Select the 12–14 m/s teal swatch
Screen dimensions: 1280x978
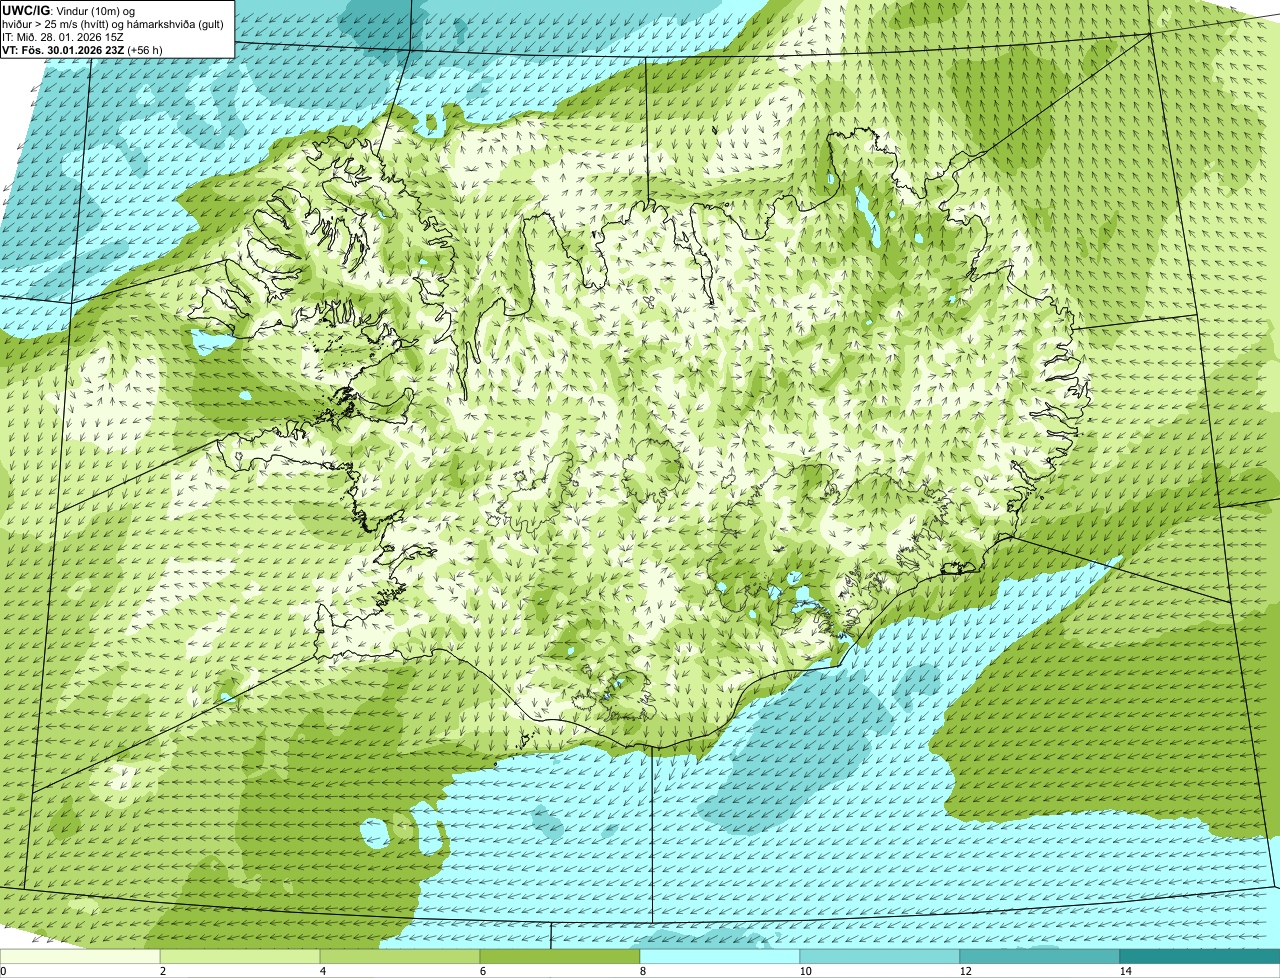1040,956
